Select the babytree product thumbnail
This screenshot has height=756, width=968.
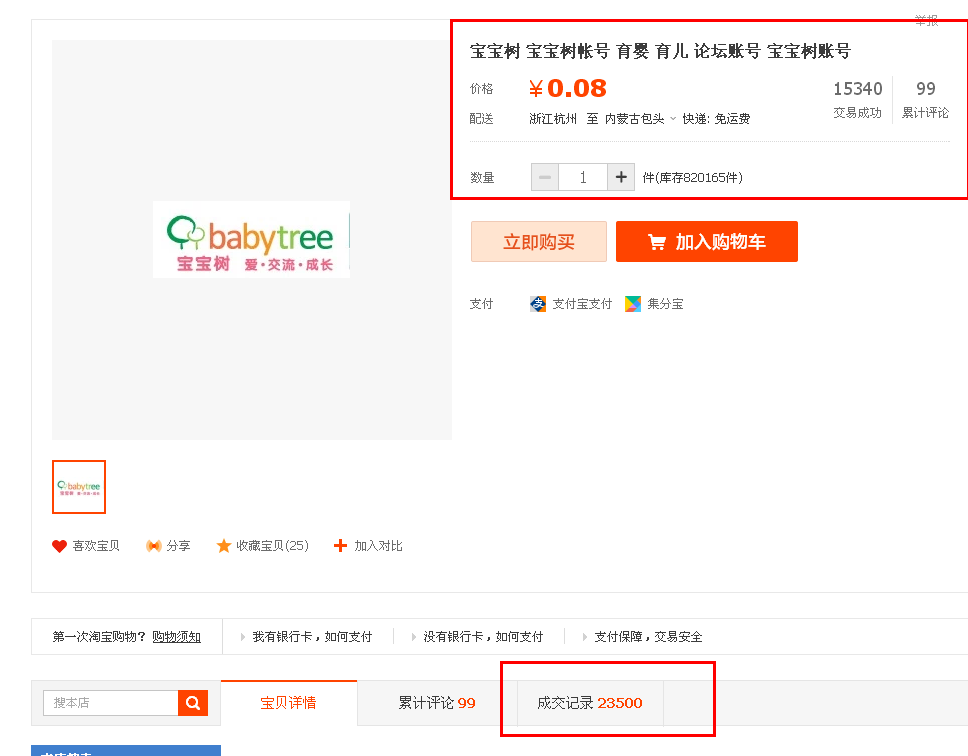pos(79,487)
